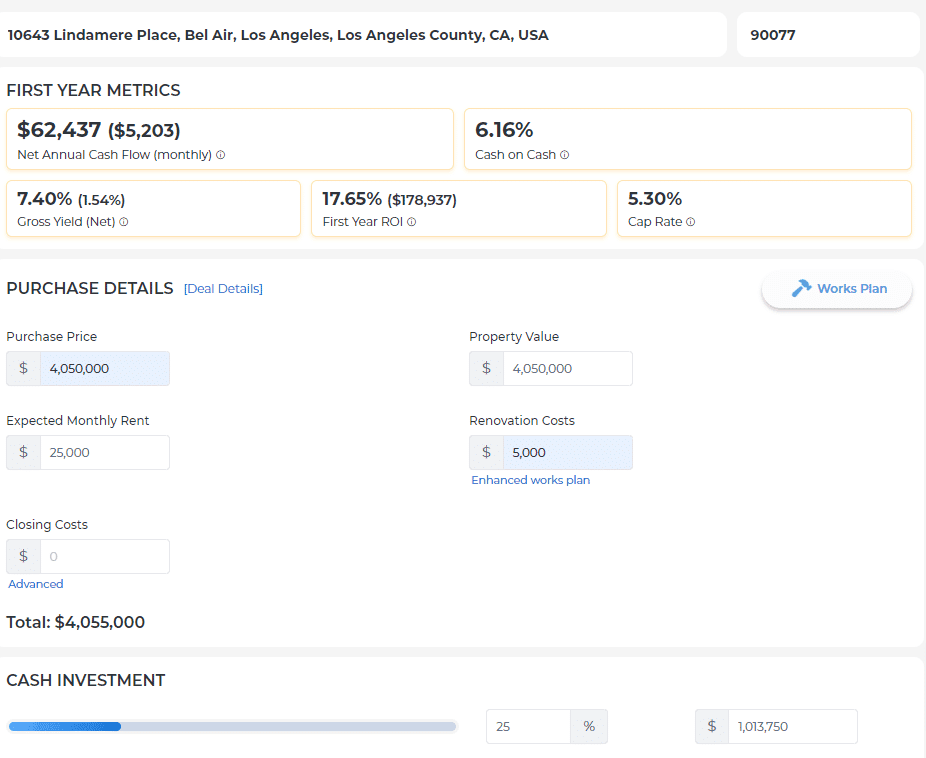Click the FIRST YEAR METRICS heading
Viewport: 926px width, 758px height.
(x=93, y=90)
